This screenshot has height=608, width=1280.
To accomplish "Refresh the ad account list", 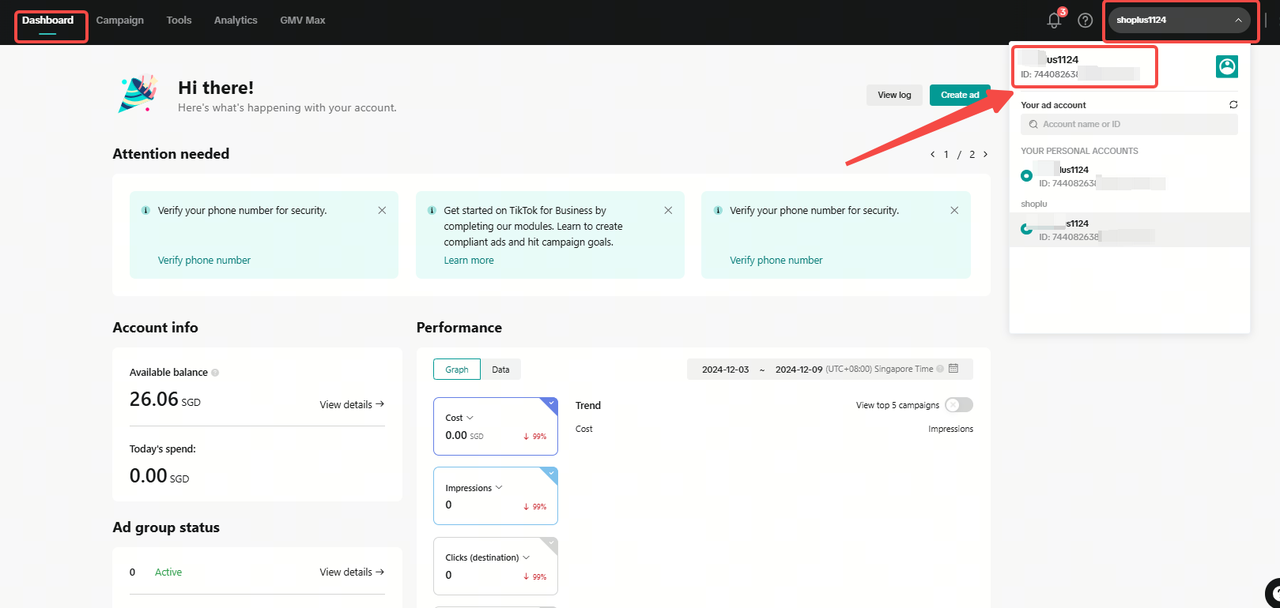I will [1233, 104].
